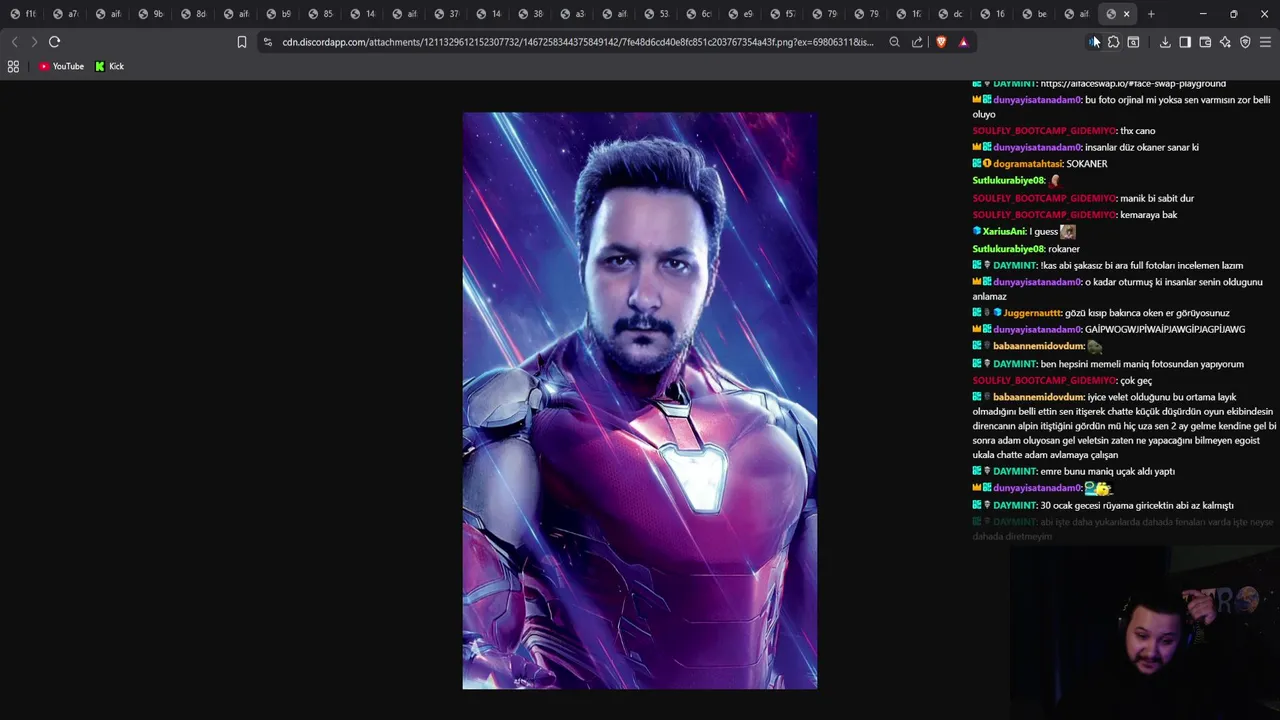
Task: Open the YouTube bookmark
Action: (61, 66)
